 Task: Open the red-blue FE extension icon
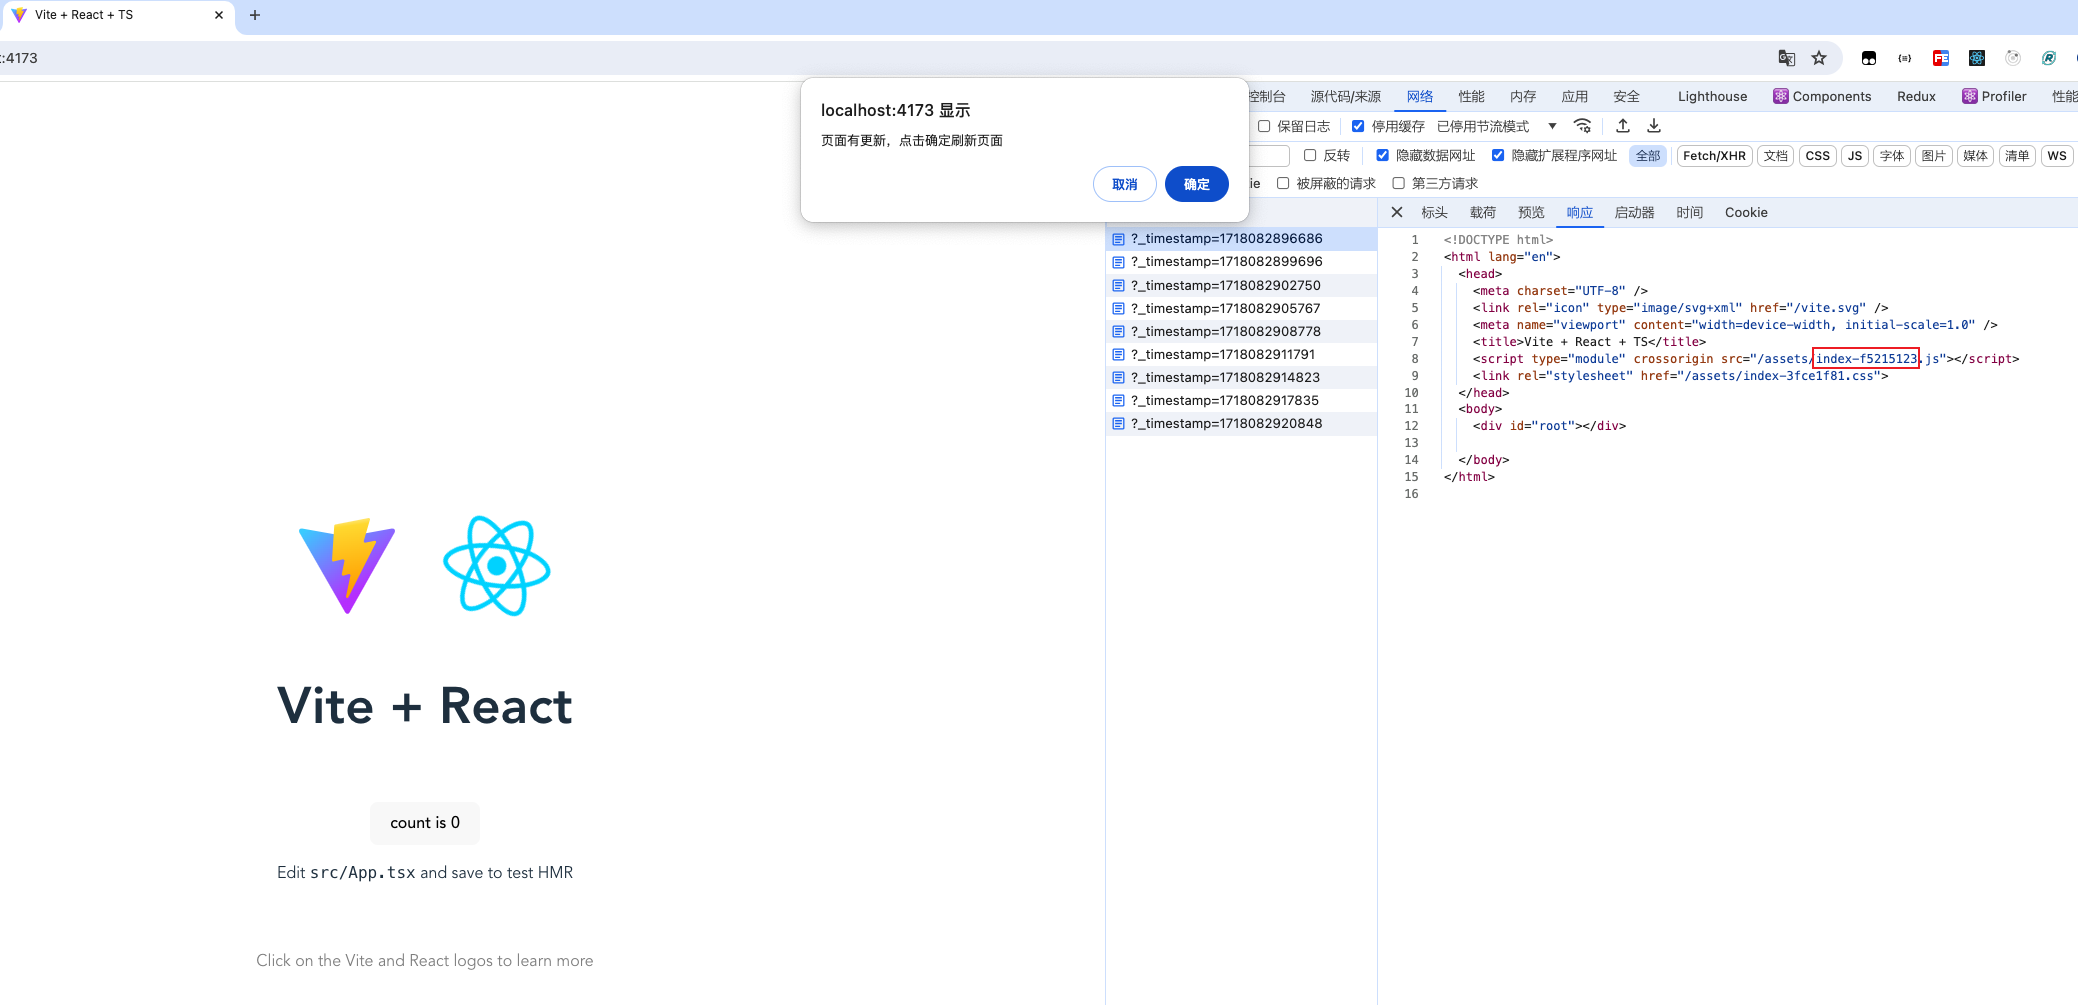[x=1941, y=58]
